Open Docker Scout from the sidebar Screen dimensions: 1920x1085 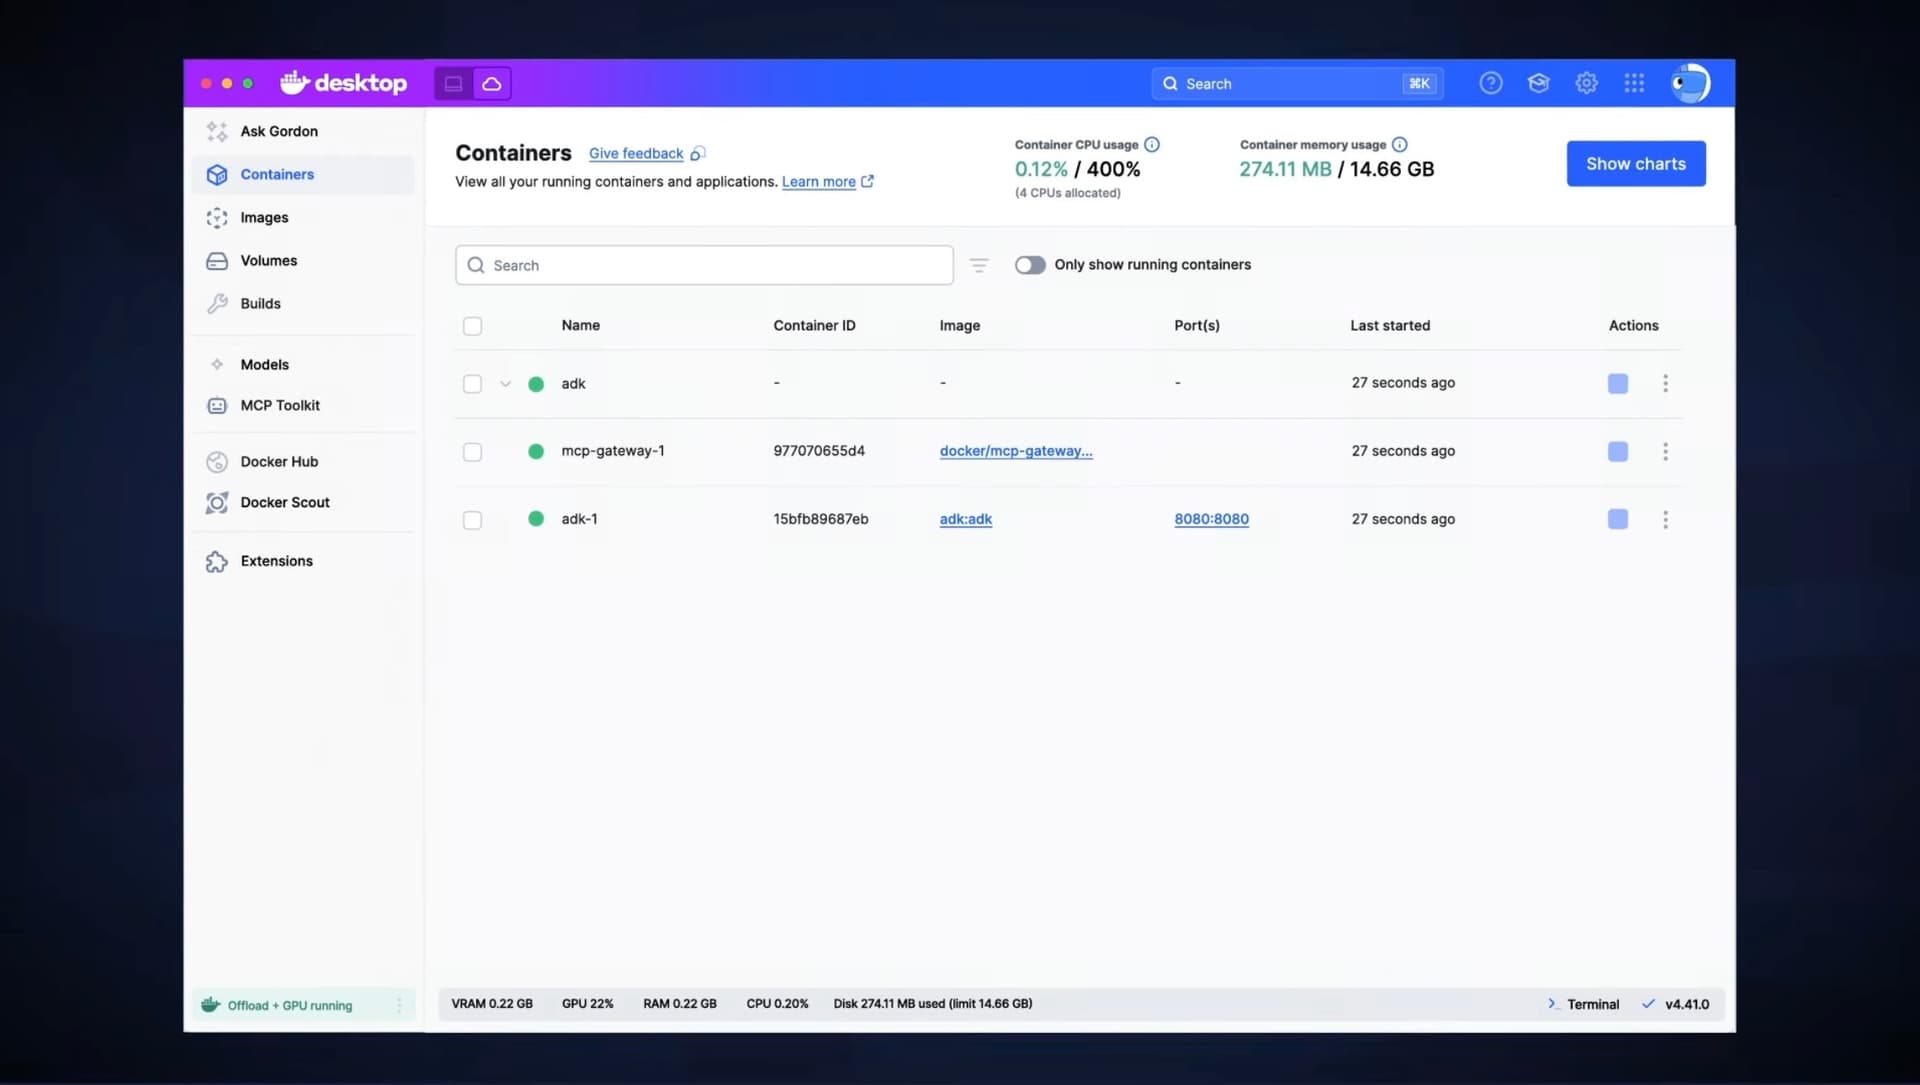click(284, 502)
